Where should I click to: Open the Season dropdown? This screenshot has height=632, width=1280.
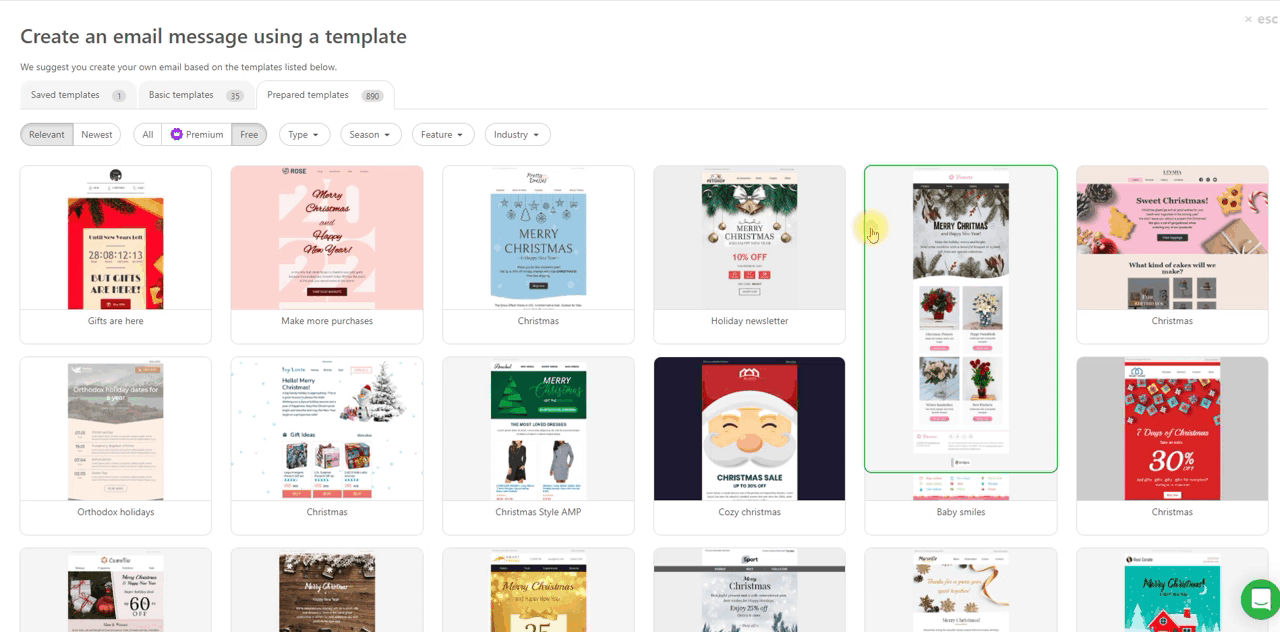pos(371,134)
